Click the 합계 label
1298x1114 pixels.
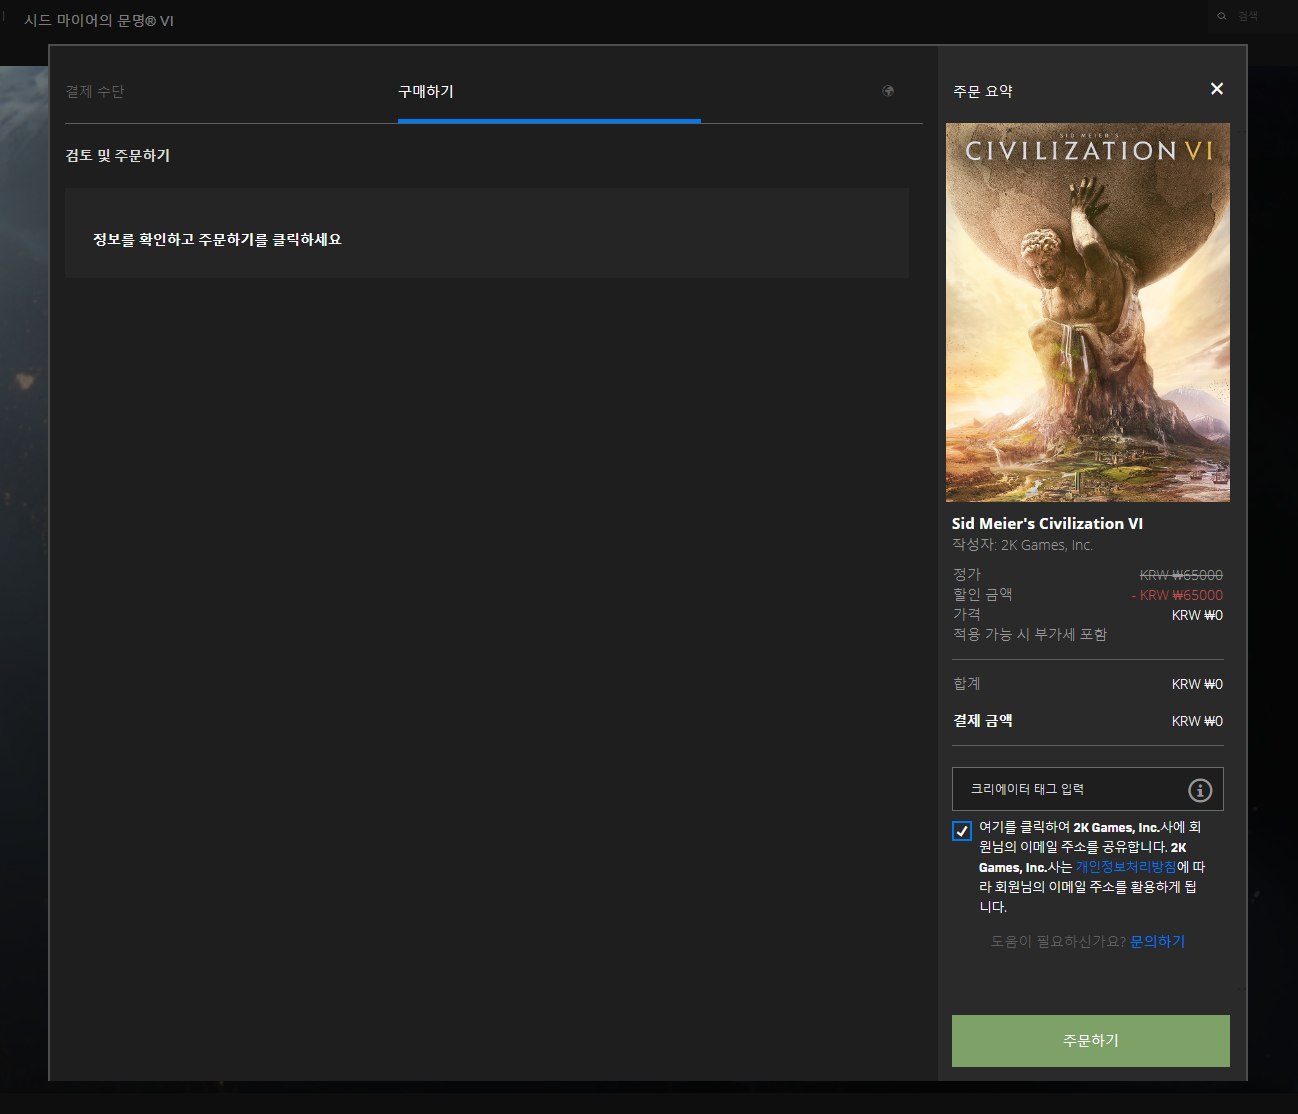(967, 684)
